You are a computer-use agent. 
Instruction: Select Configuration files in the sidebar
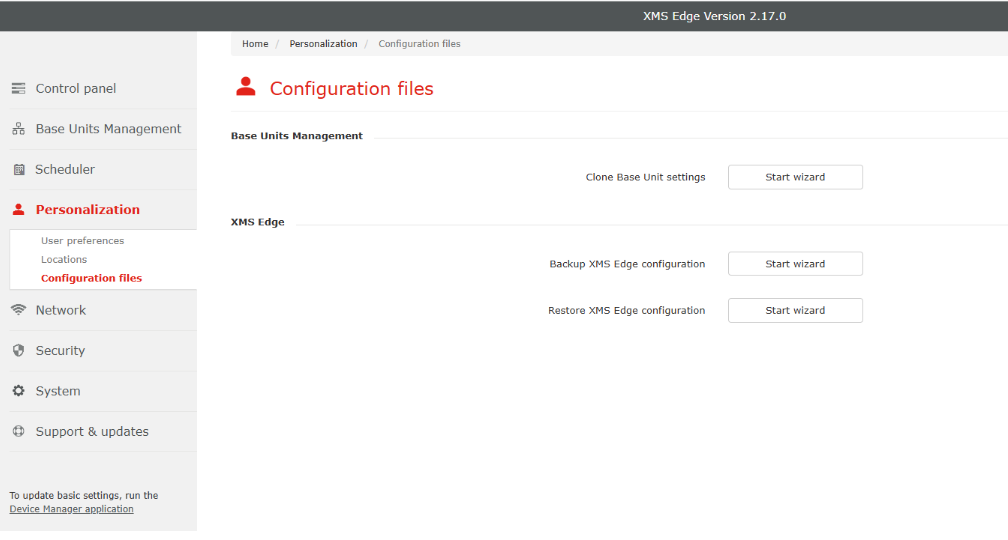pos(91,278)
